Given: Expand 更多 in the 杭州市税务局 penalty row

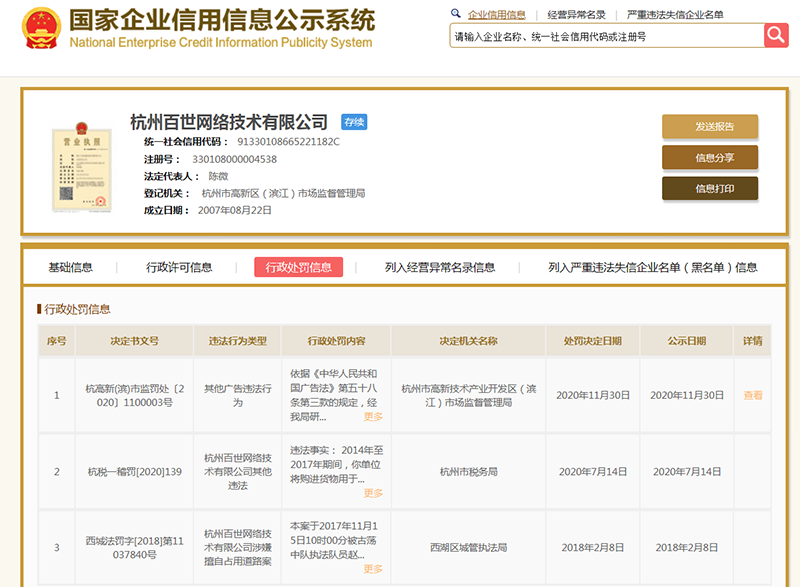Looking at the screenshot, I should pyautogui.click(x=373, y=493).
